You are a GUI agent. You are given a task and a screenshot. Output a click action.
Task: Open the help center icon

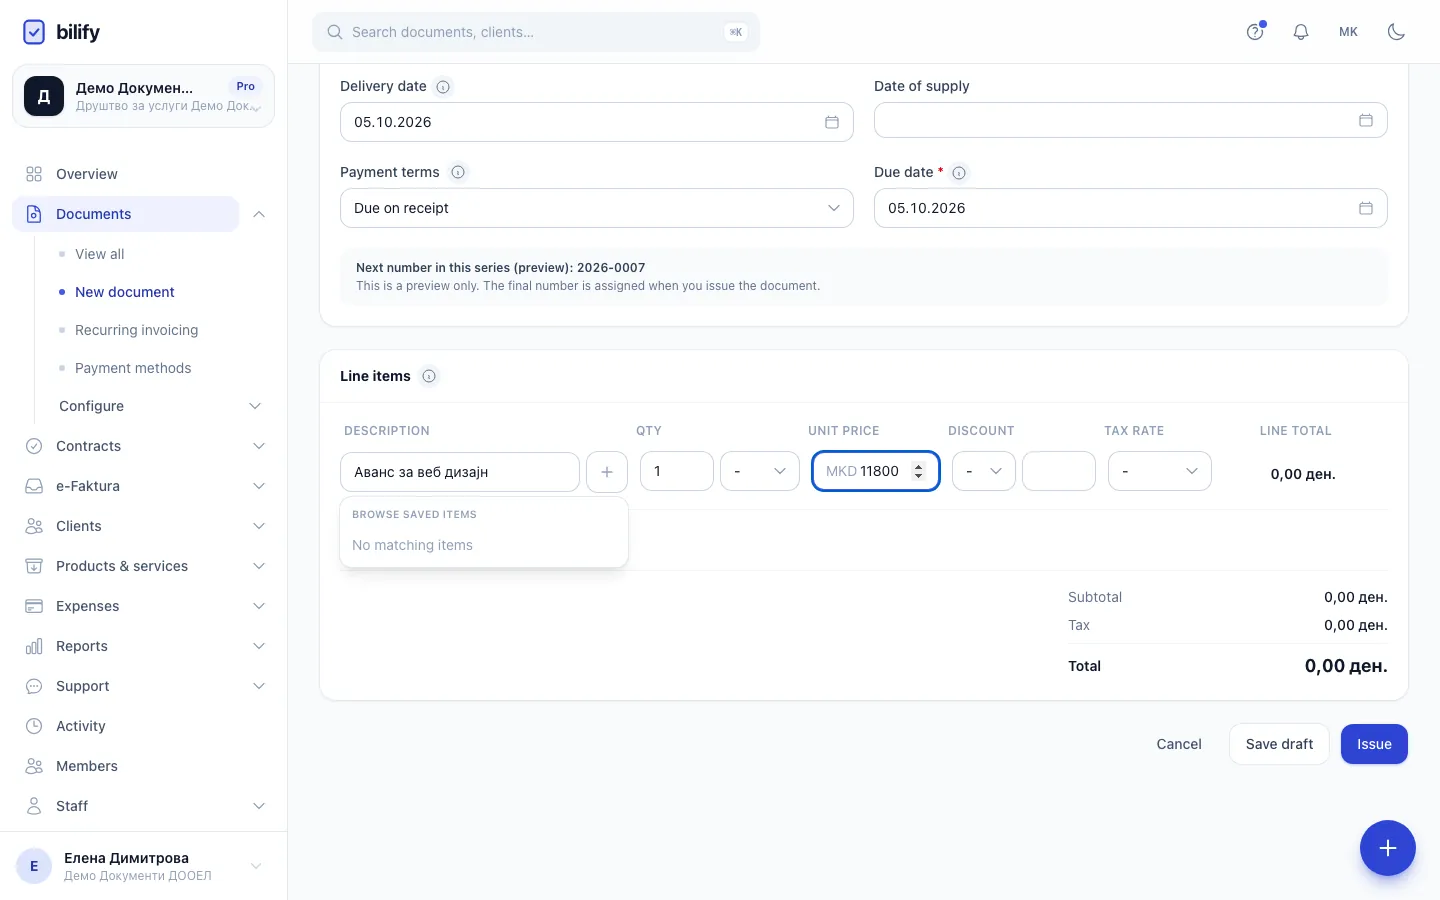(1255, 32)
